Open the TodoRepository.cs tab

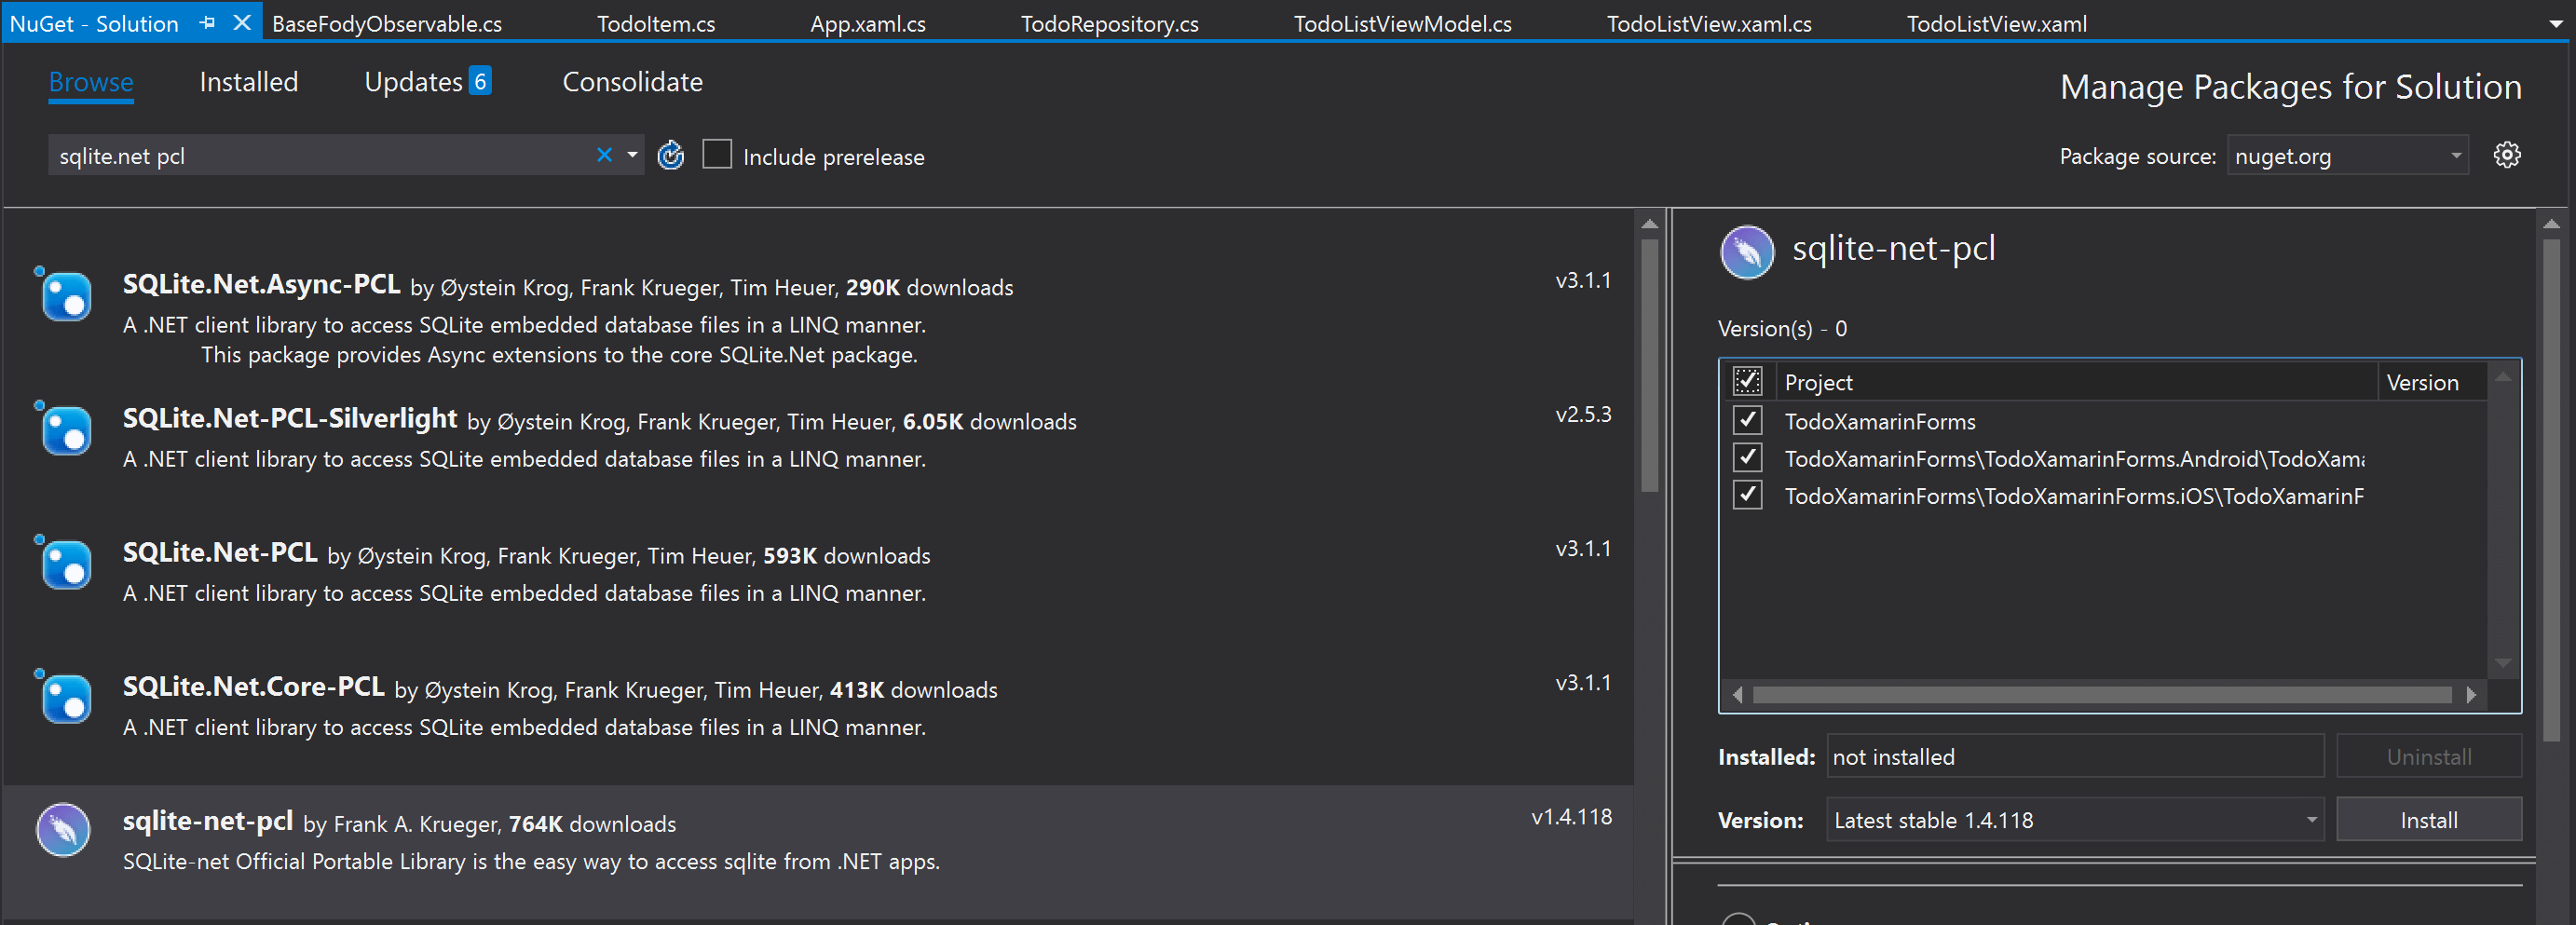[x=1109, y=23]
